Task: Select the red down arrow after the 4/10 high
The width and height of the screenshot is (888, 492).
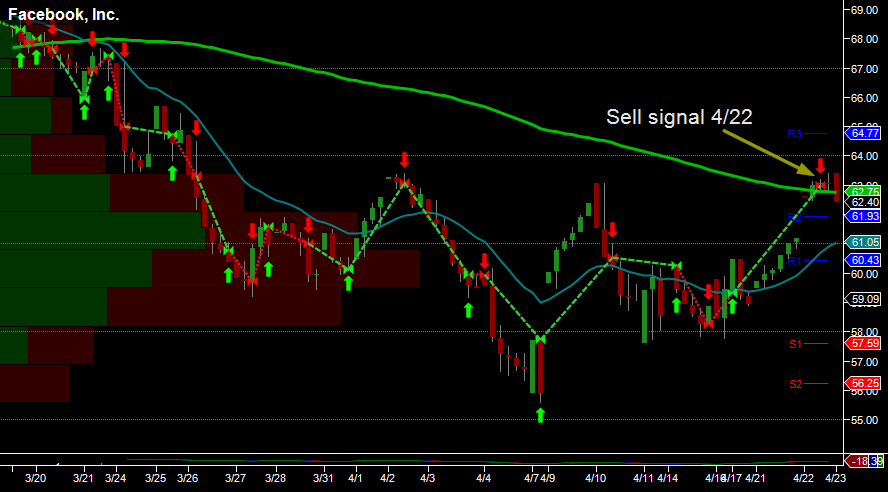Action: tap(612, 230)
